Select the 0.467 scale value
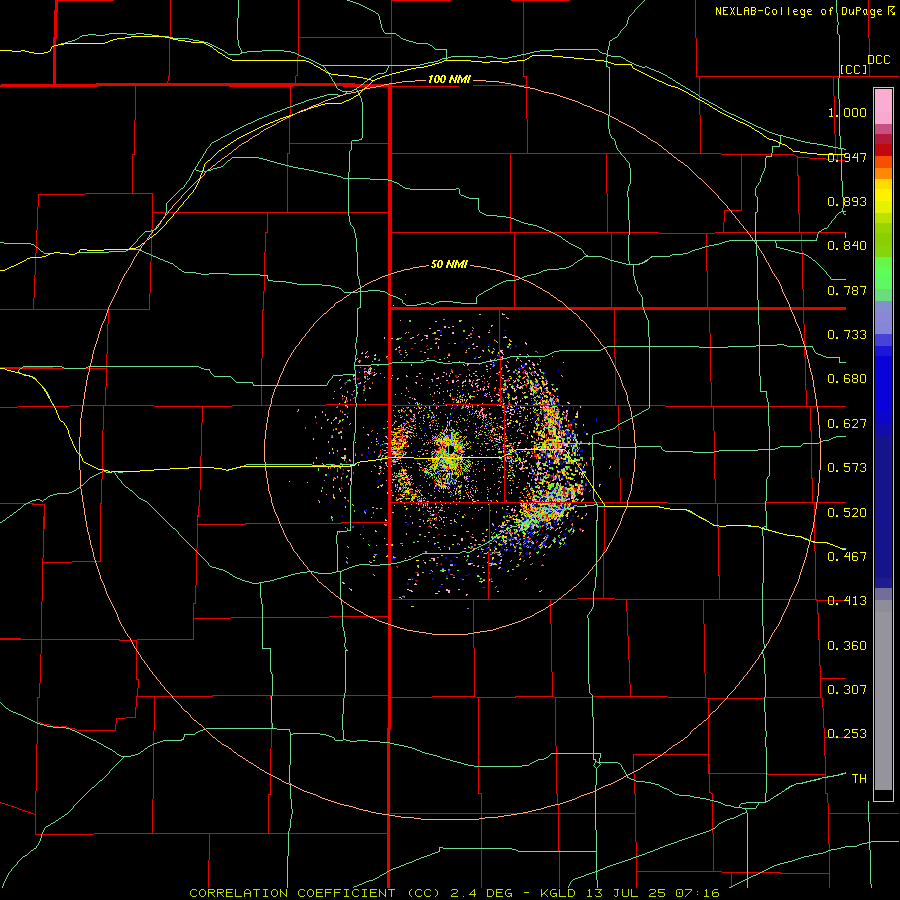Image resolution: width=900 pixels, height=900 pixels. (847, 557)
